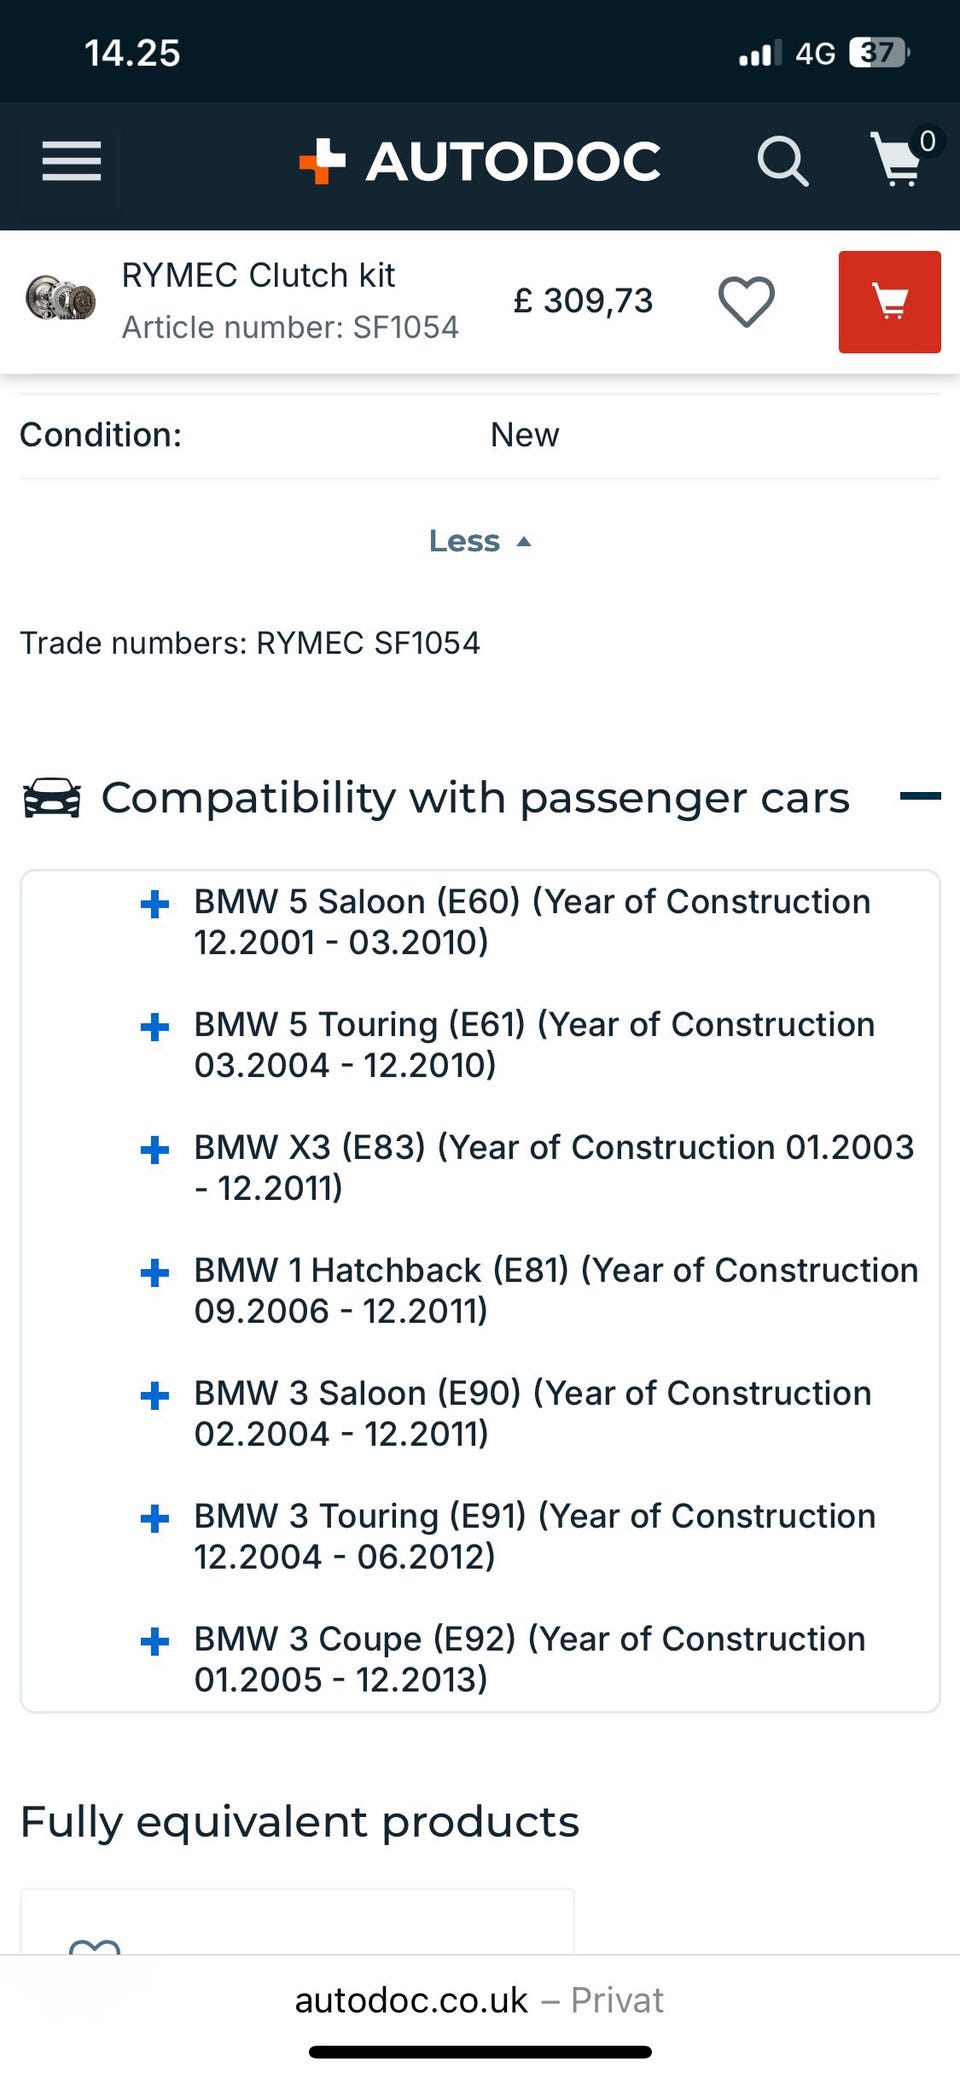Expand BMW 3 Saloon (E90) entry
960x2079 pixels.
point(155,1396)
